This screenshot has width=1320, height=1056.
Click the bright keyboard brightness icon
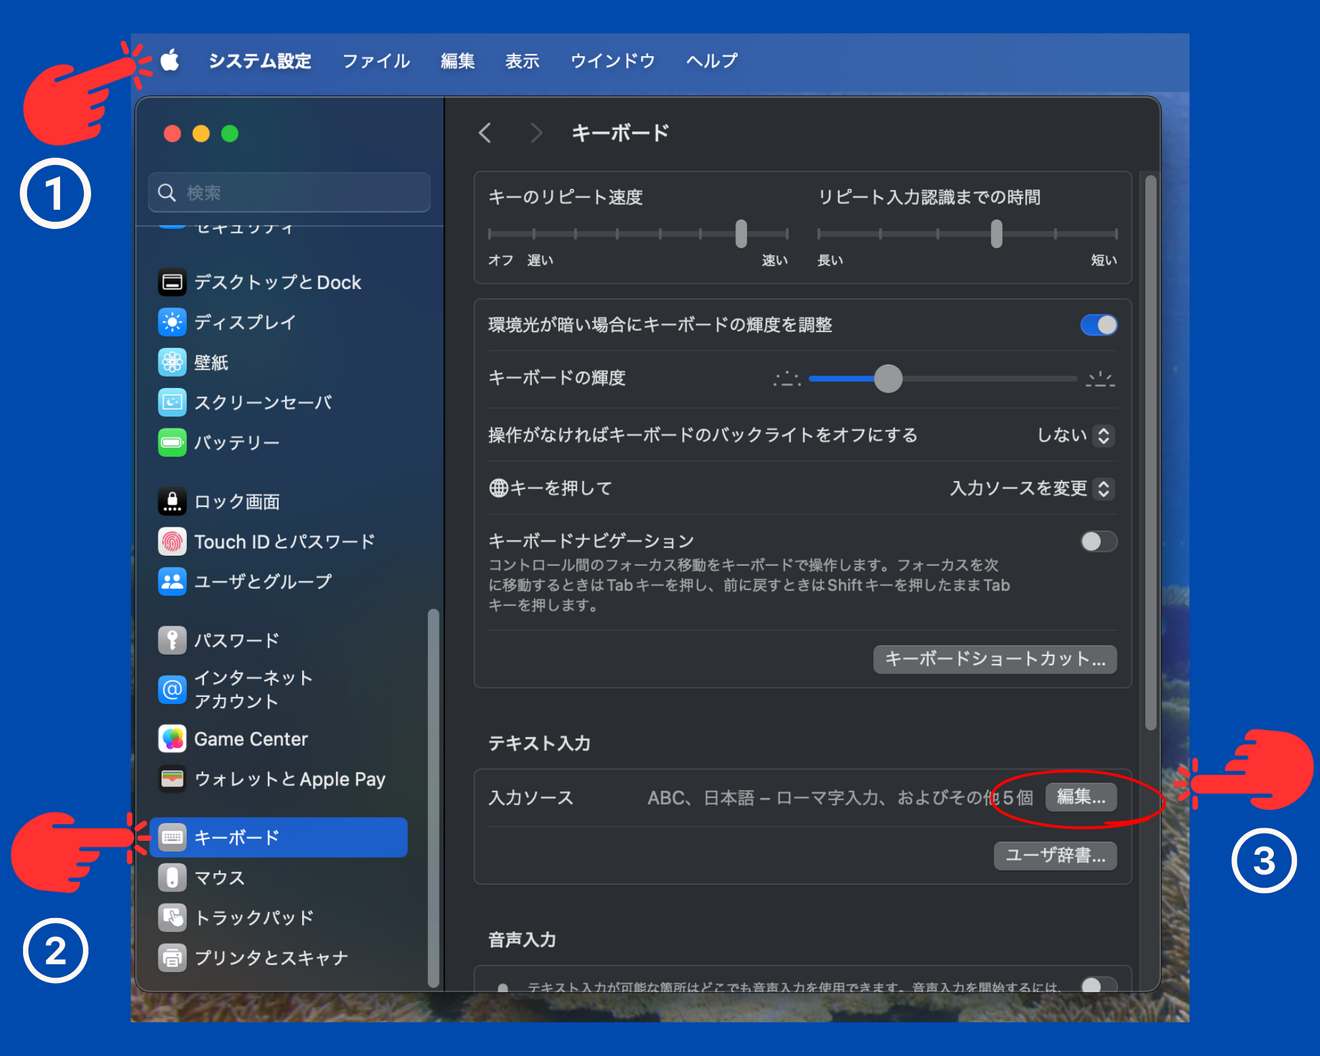(1100, 379)
